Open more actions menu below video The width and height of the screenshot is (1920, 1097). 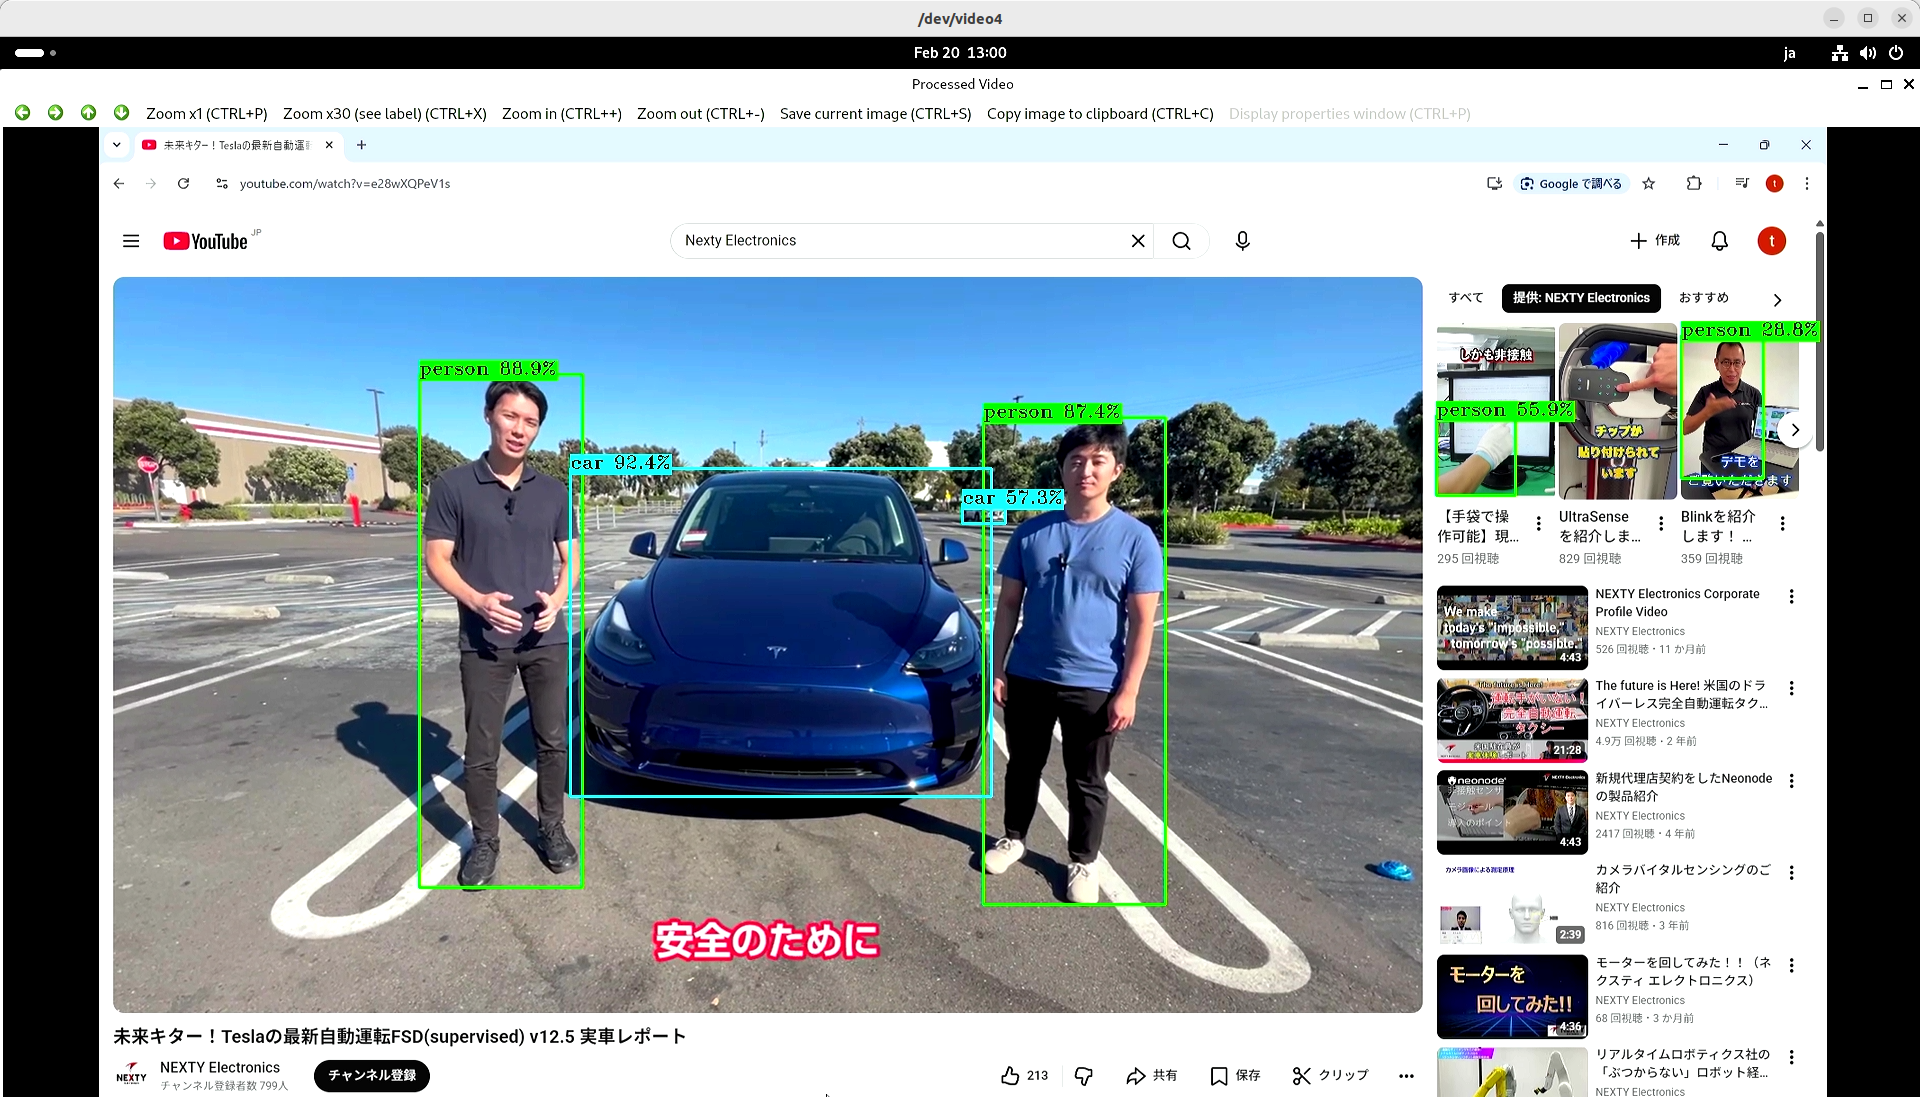1406,1076
